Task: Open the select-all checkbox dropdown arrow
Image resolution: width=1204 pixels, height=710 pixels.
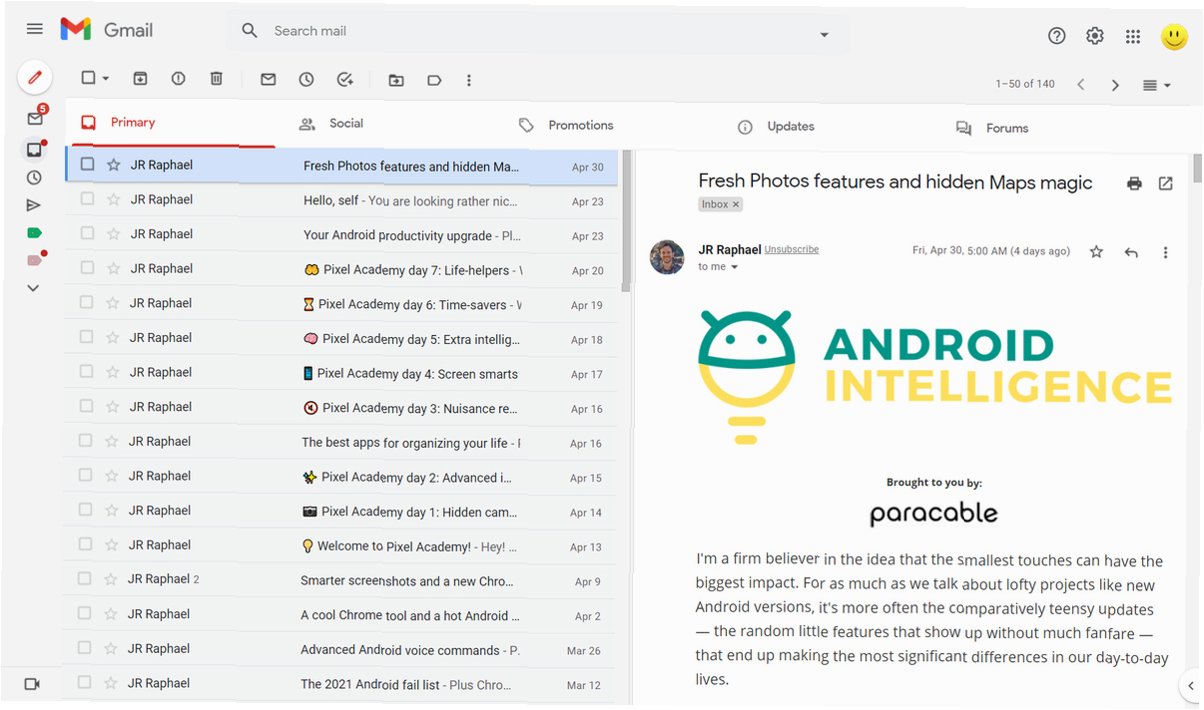Action: [x=106, y=78]
